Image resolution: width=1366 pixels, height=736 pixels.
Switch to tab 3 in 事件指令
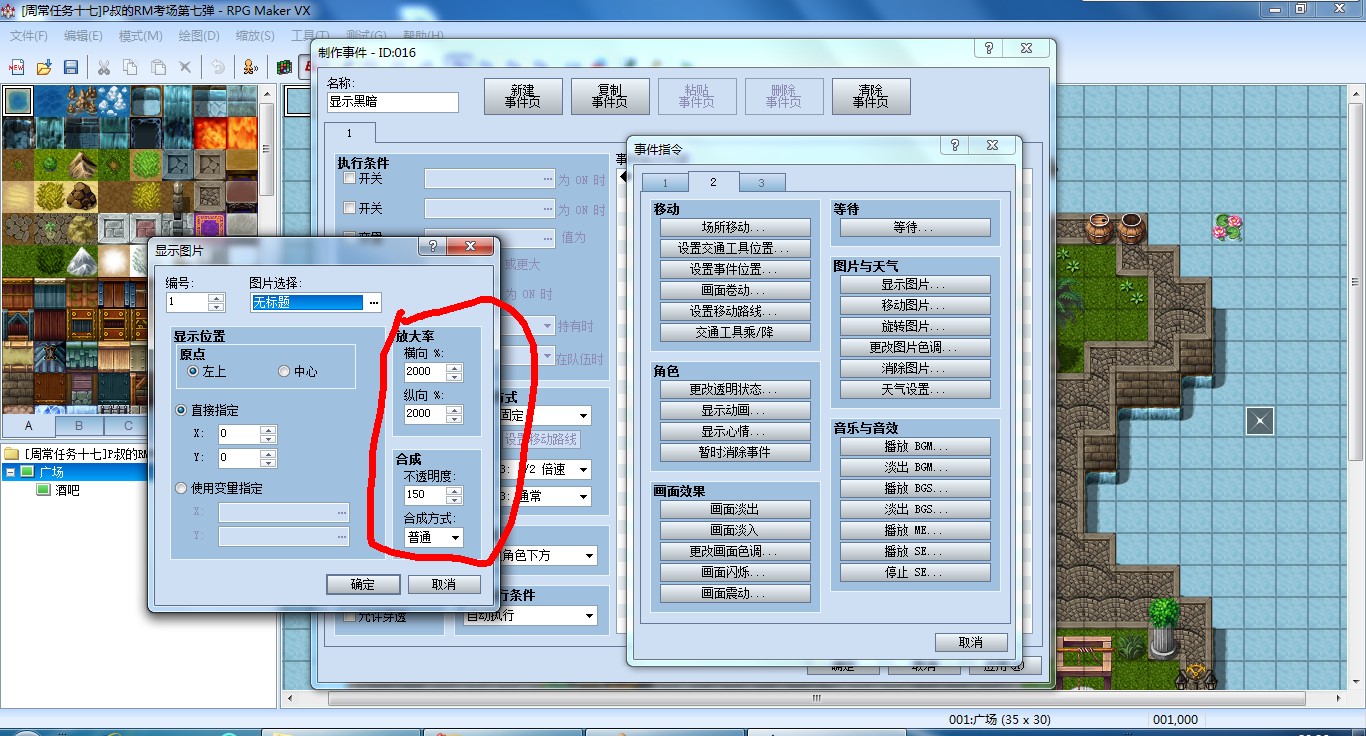point(761,183)
